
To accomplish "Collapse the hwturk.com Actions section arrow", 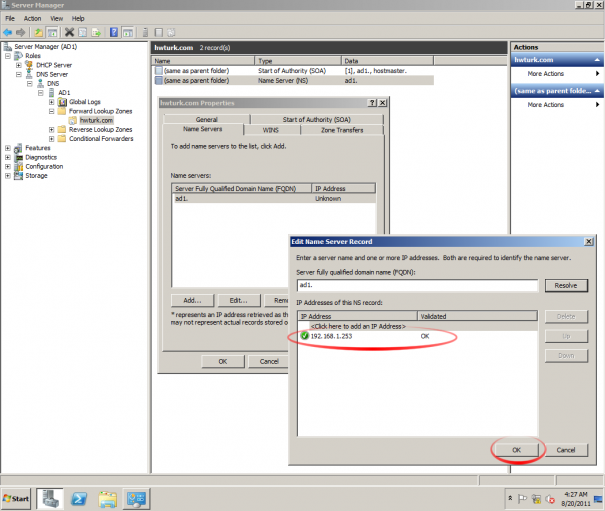I will coord(597,60).
